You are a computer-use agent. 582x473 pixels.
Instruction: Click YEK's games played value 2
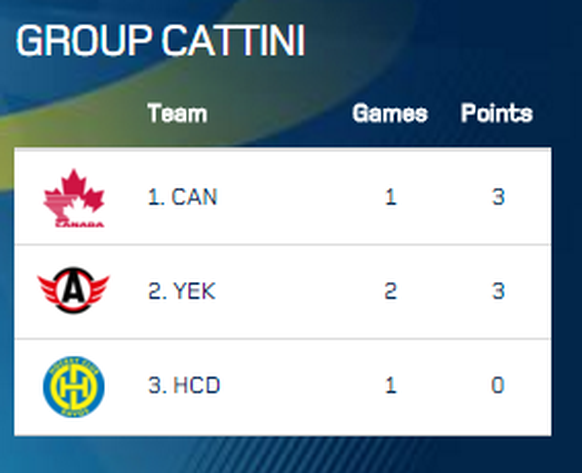tap(390, 291)
